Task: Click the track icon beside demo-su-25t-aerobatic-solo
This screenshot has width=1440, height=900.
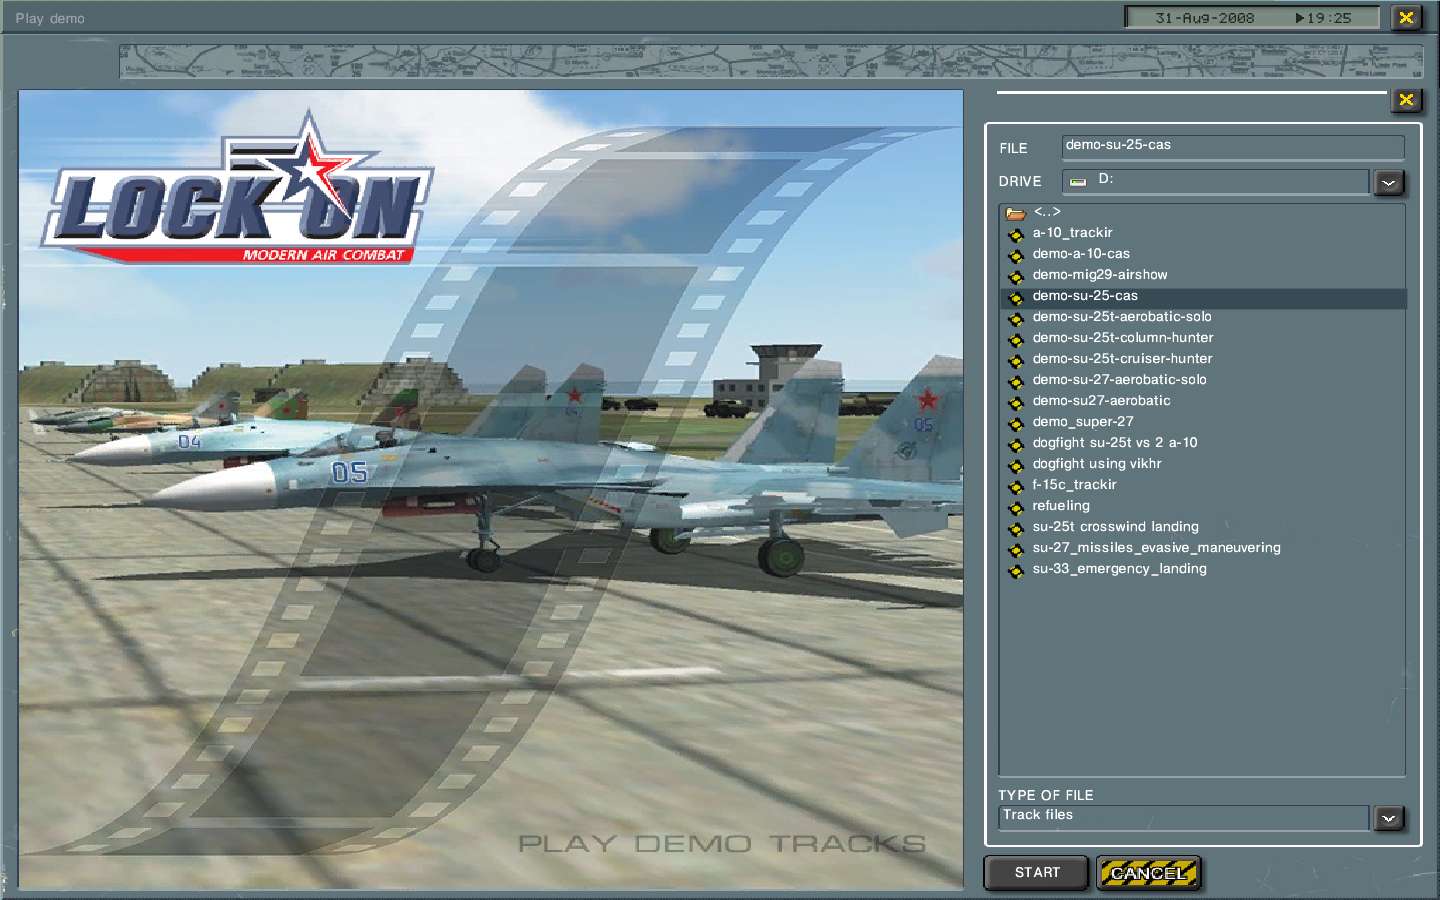Action: pyautogui.click(x=1016, y=319)
